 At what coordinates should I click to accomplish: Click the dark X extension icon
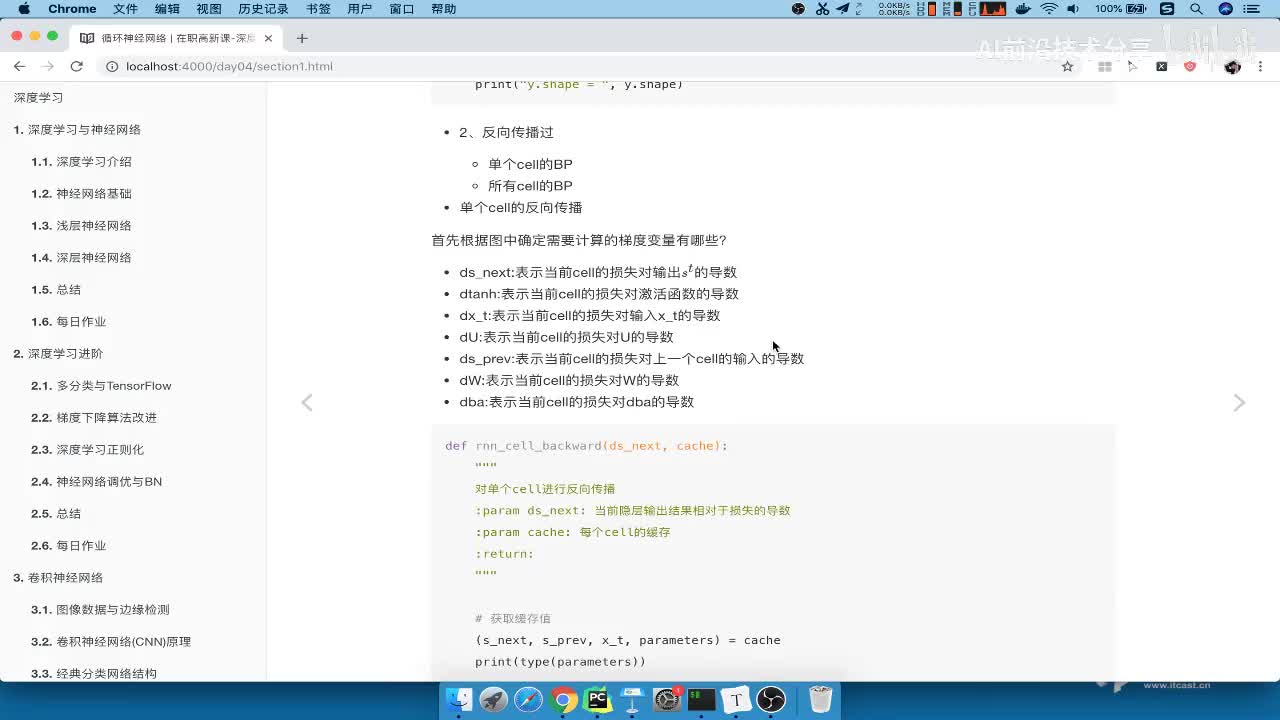tap(1161, 66)
